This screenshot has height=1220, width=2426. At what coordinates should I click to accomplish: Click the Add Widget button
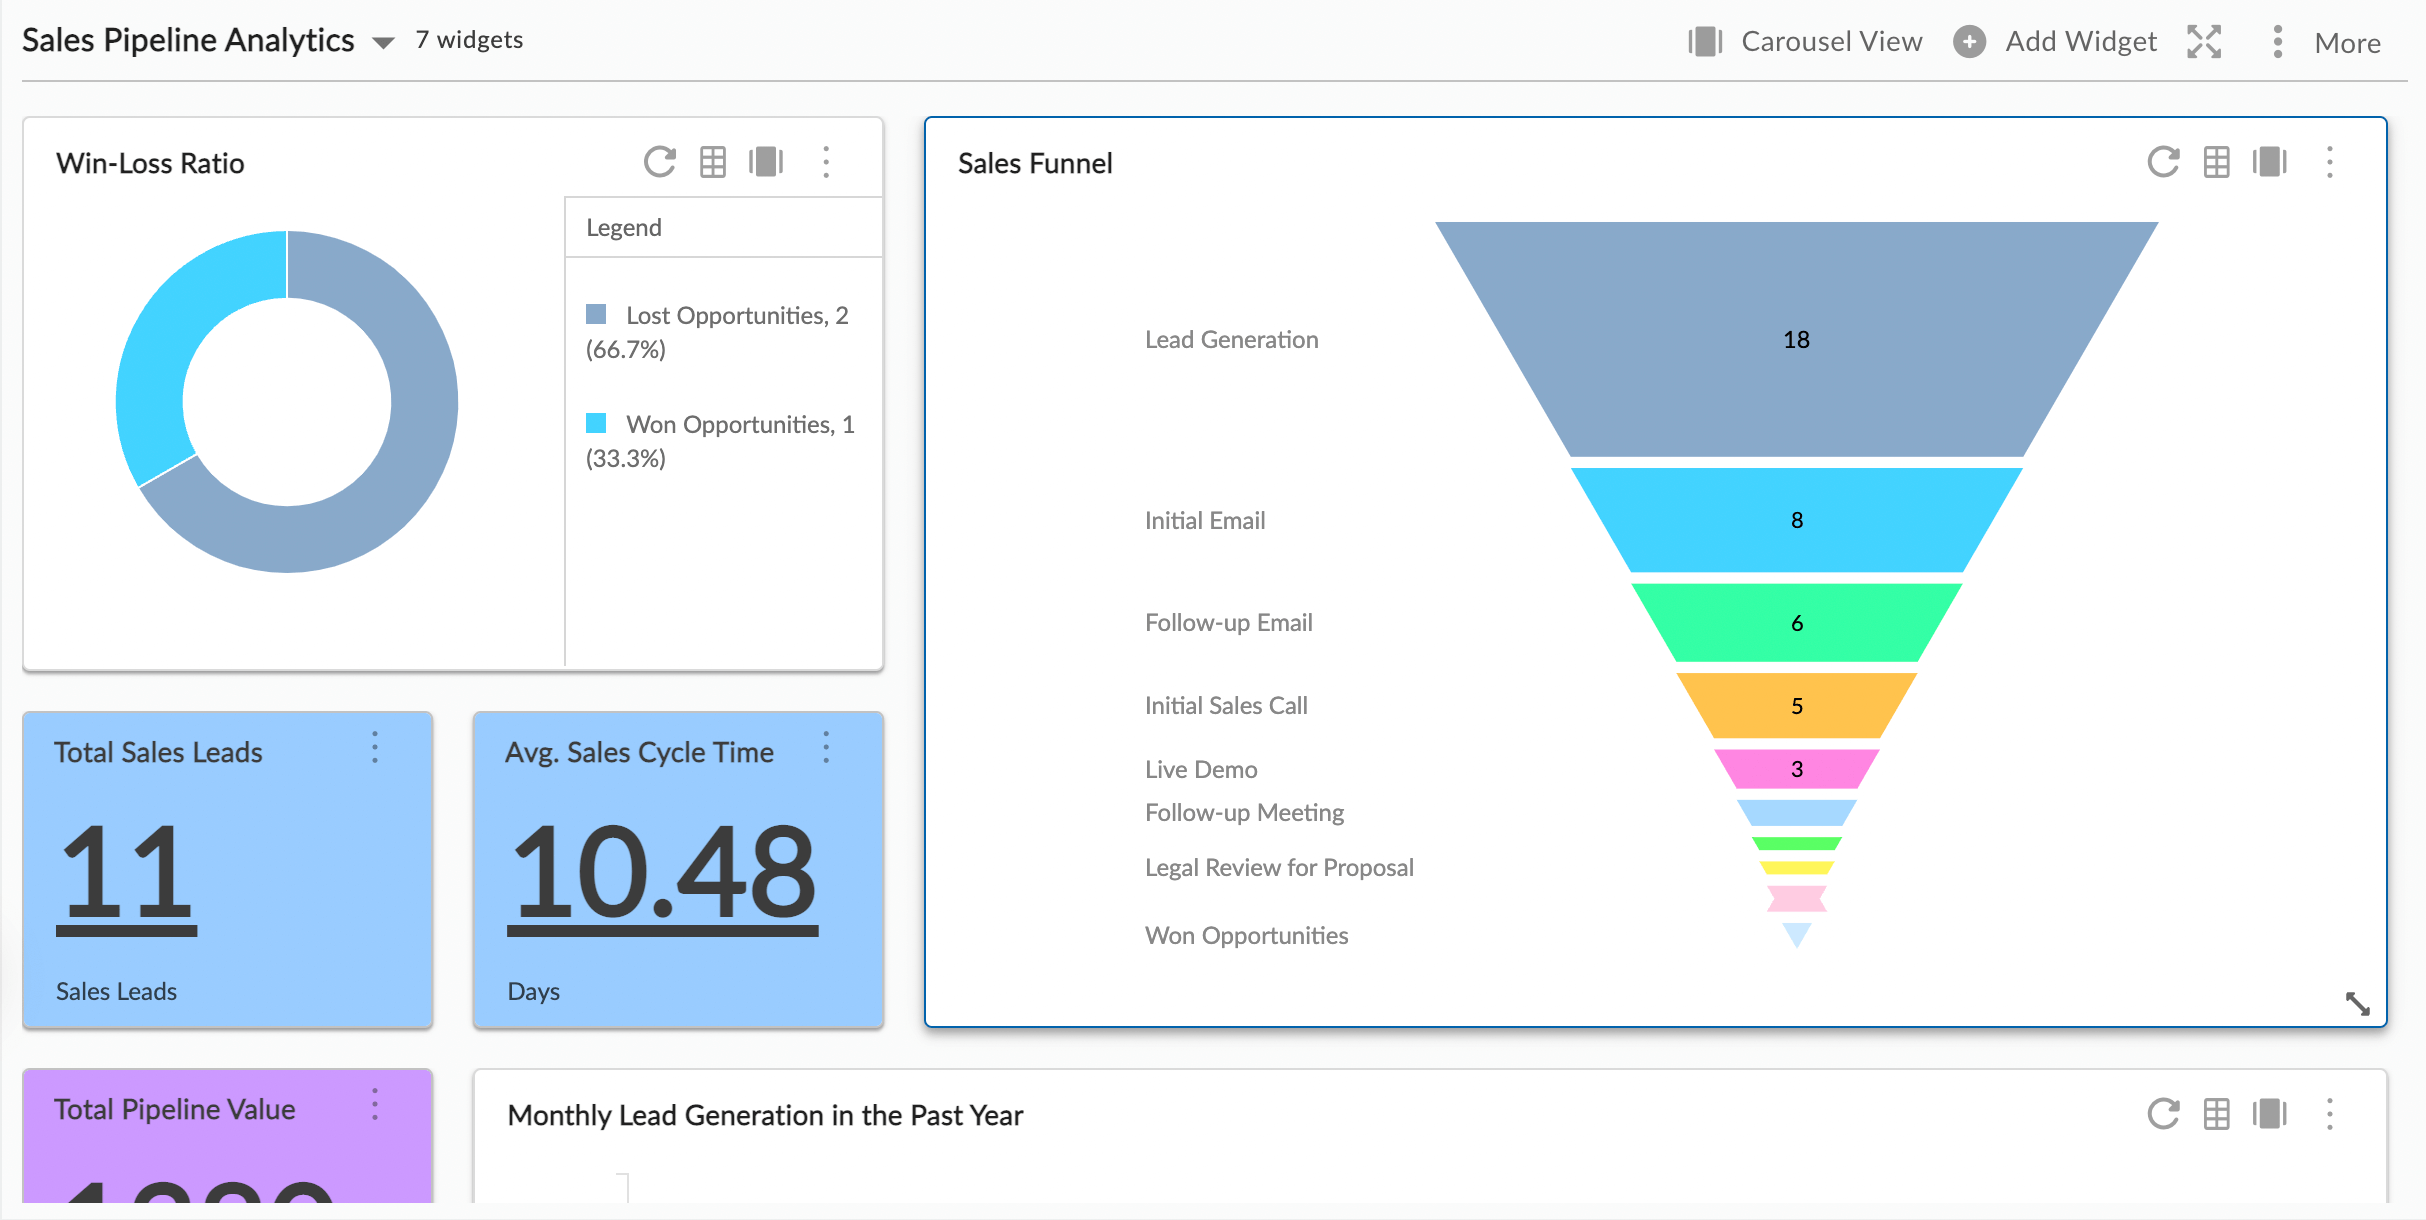2057,41
